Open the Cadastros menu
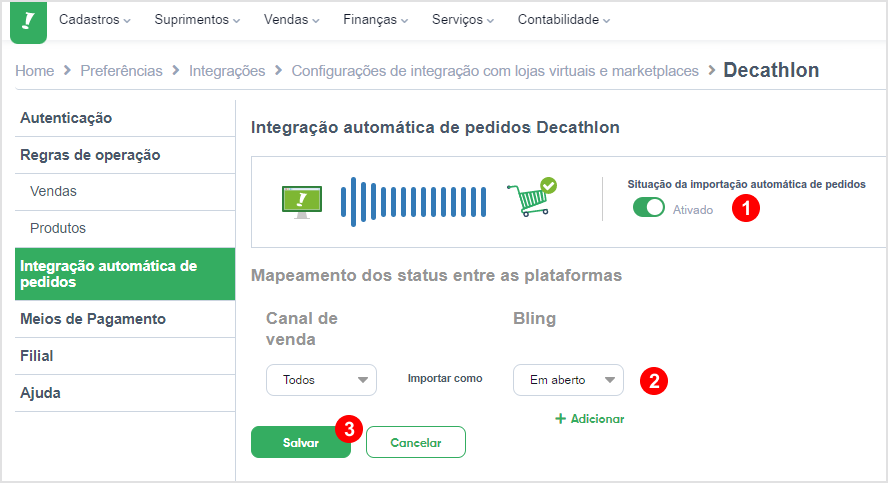This screenshot has height=483, width=888. coord(95,20)
